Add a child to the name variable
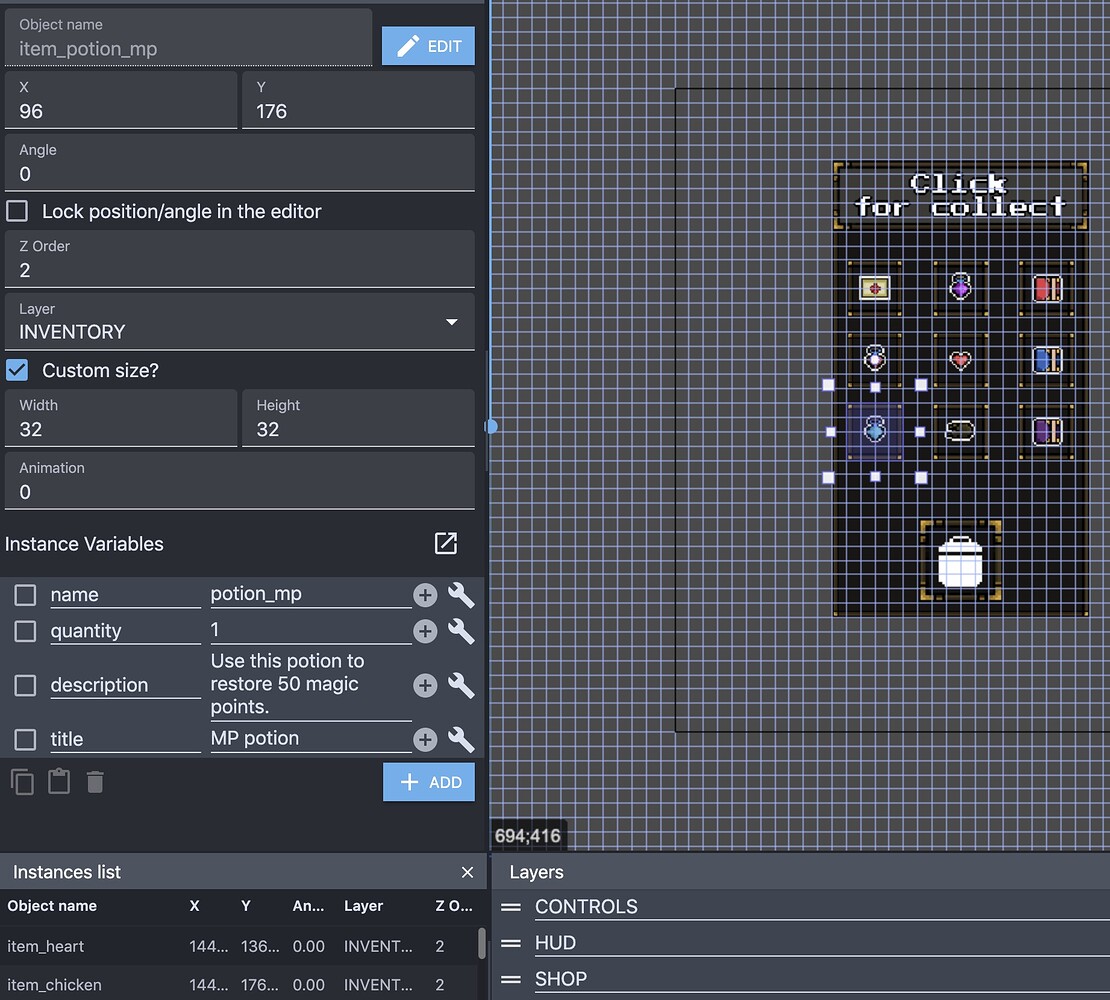Viewport: 1110px width, 1000px height. click(424, 594)
